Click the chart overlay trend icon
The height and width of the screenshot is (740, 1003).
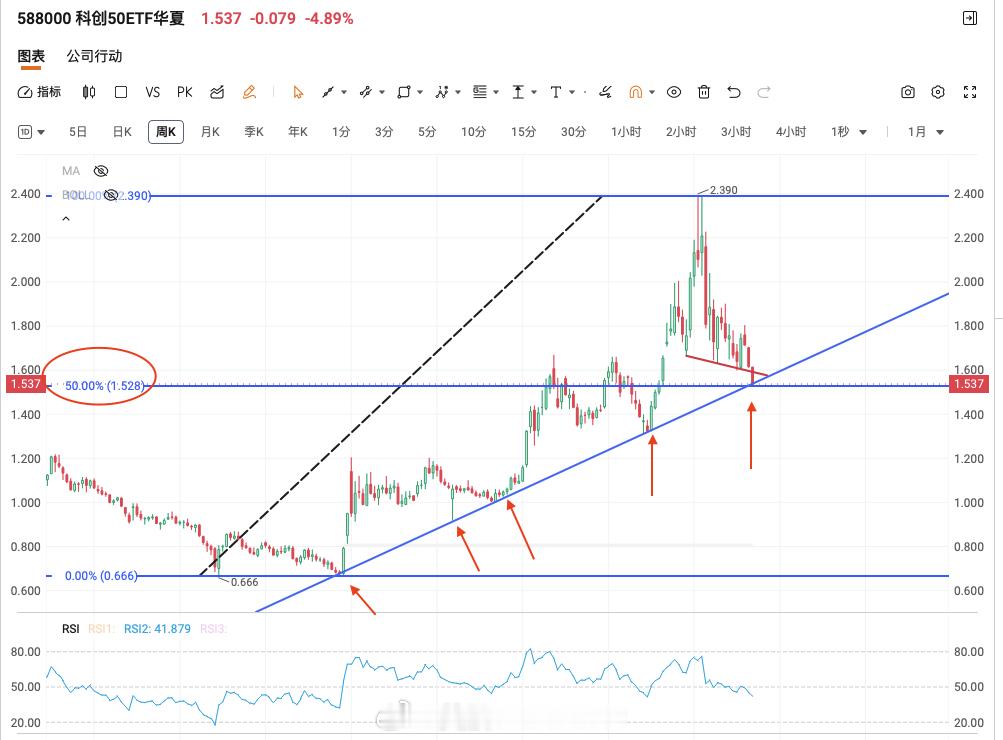(217, 92)
